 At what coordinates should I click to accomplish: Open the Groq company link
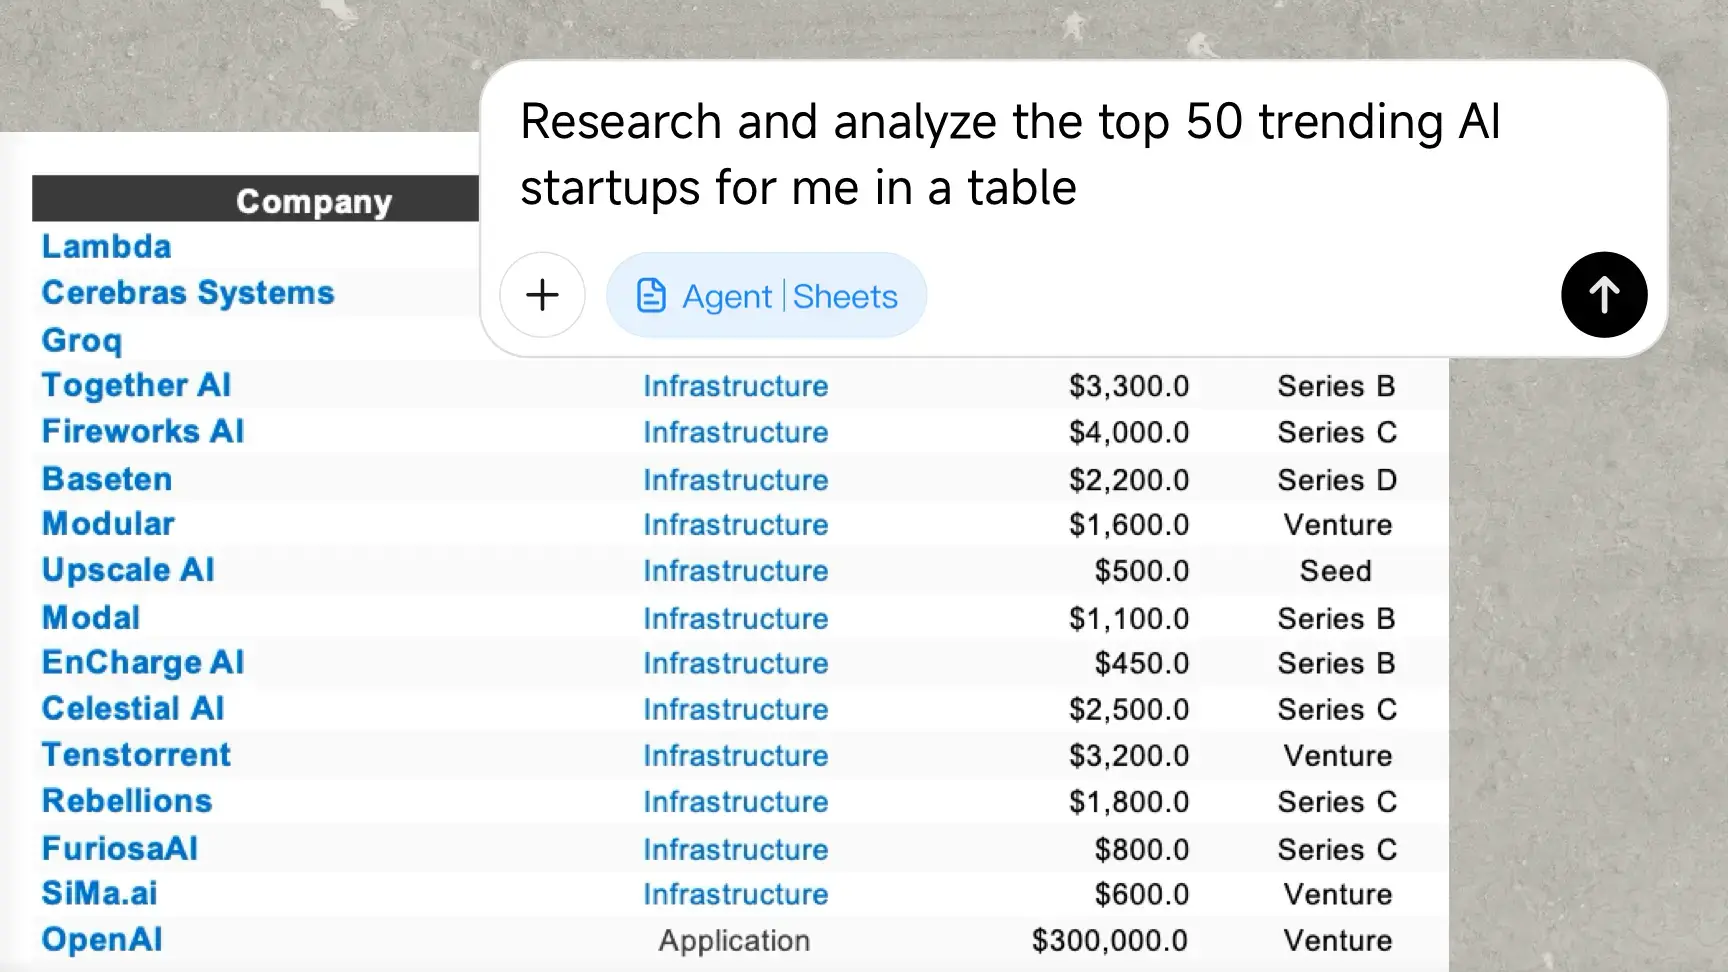pyautogui.click(x=82, y=340)
